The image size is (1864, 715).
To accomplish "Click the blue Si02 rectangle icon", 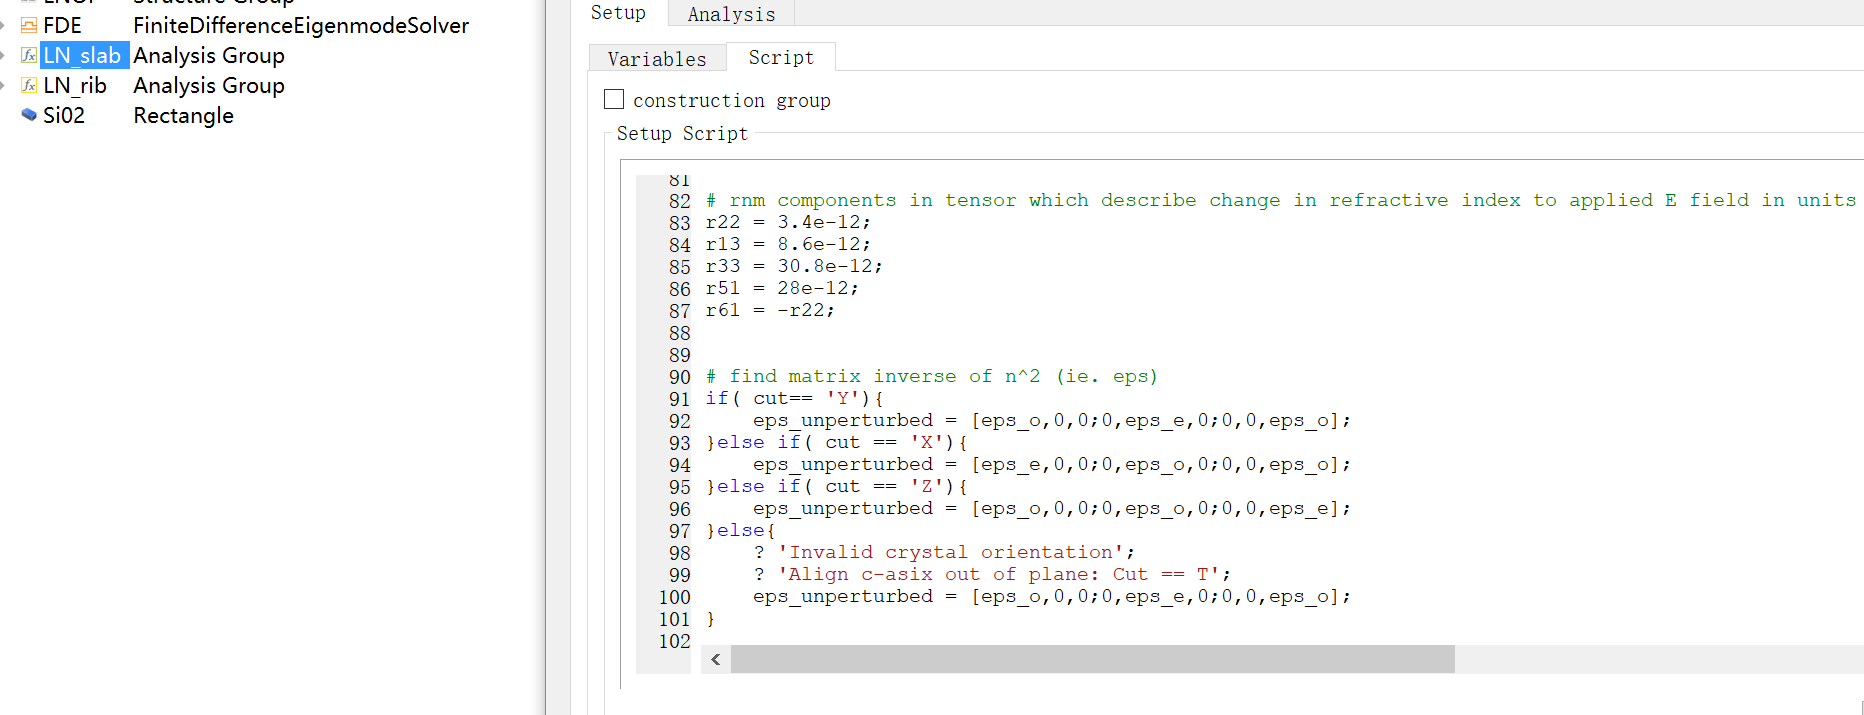I will [x=29, y=115].
